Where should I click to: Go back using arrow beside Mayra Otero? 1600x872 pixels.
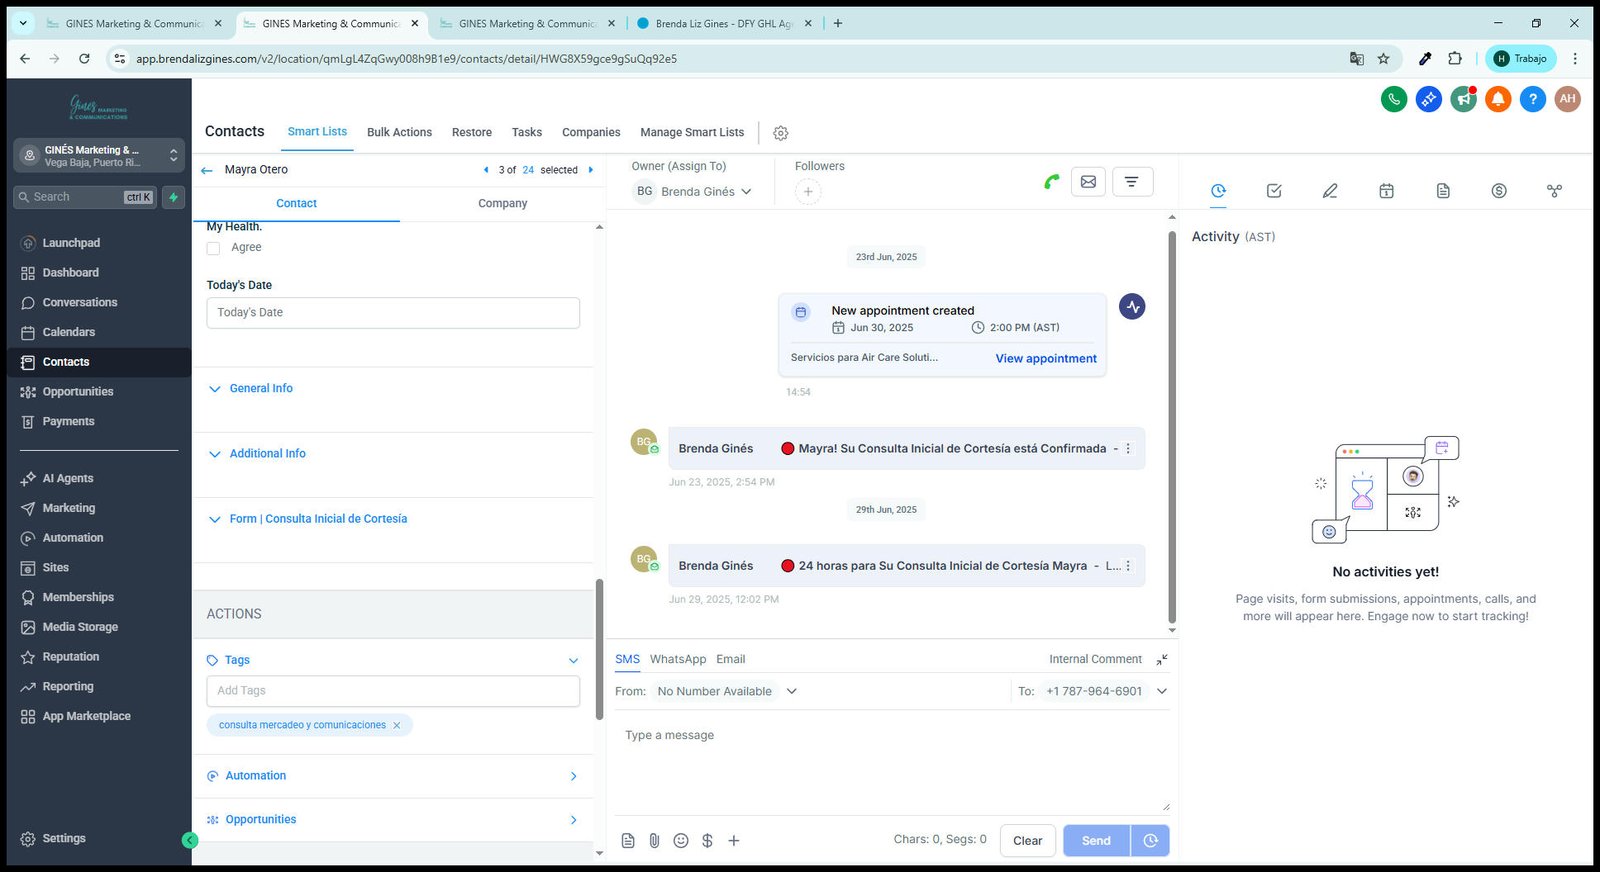(207, 171)
